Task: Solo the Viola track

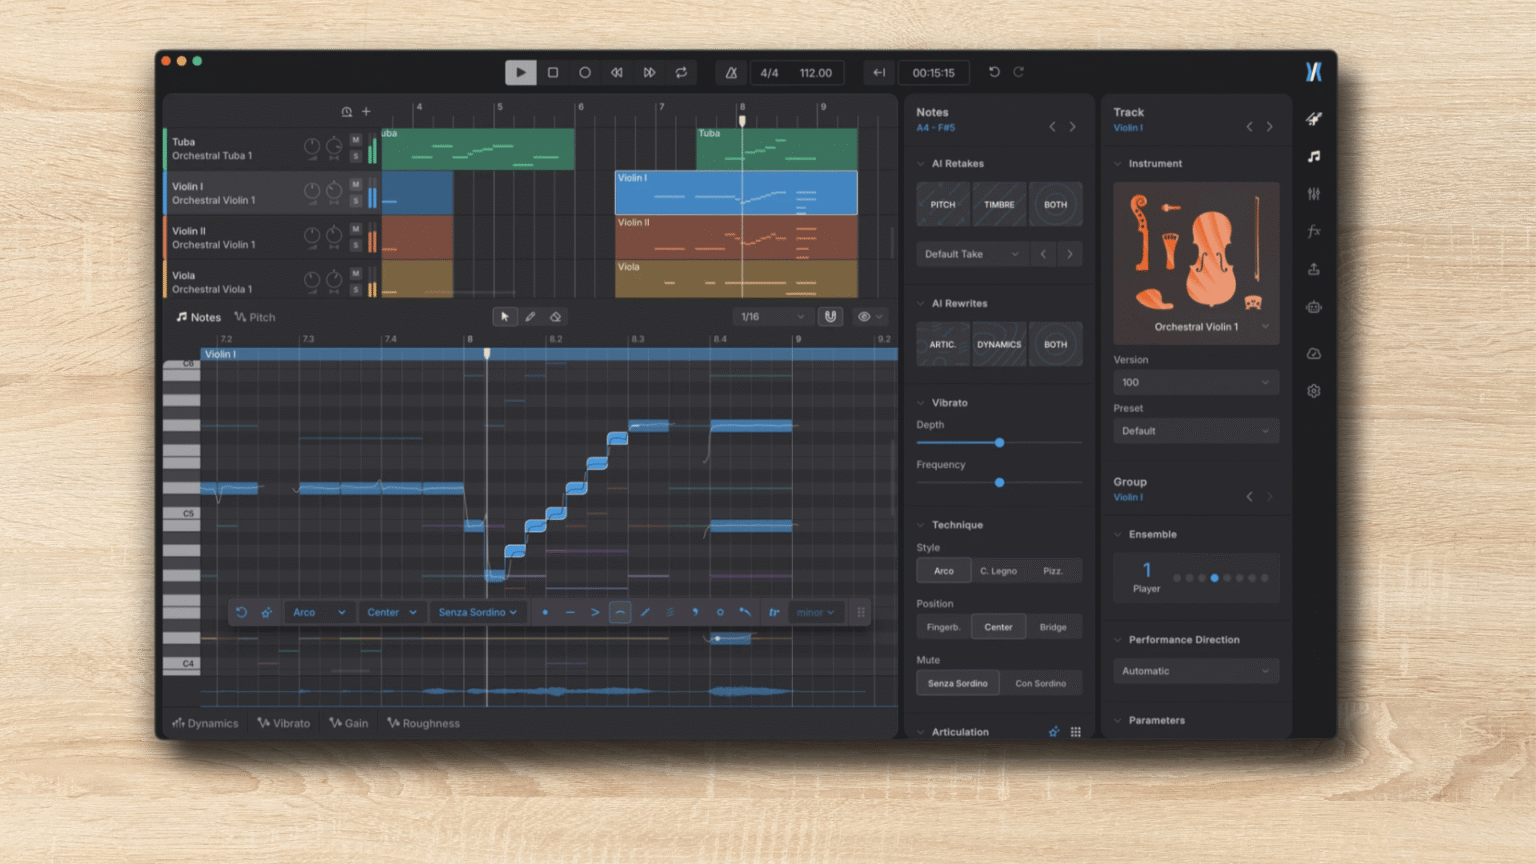Action: tap(356, 290)
